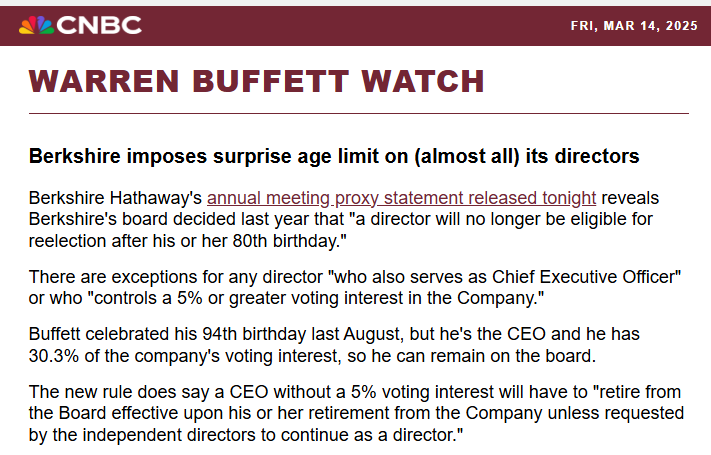This screenshot has height=455, width=711.
Task: Click the maroon header banner background
Action: coord(356,26)
